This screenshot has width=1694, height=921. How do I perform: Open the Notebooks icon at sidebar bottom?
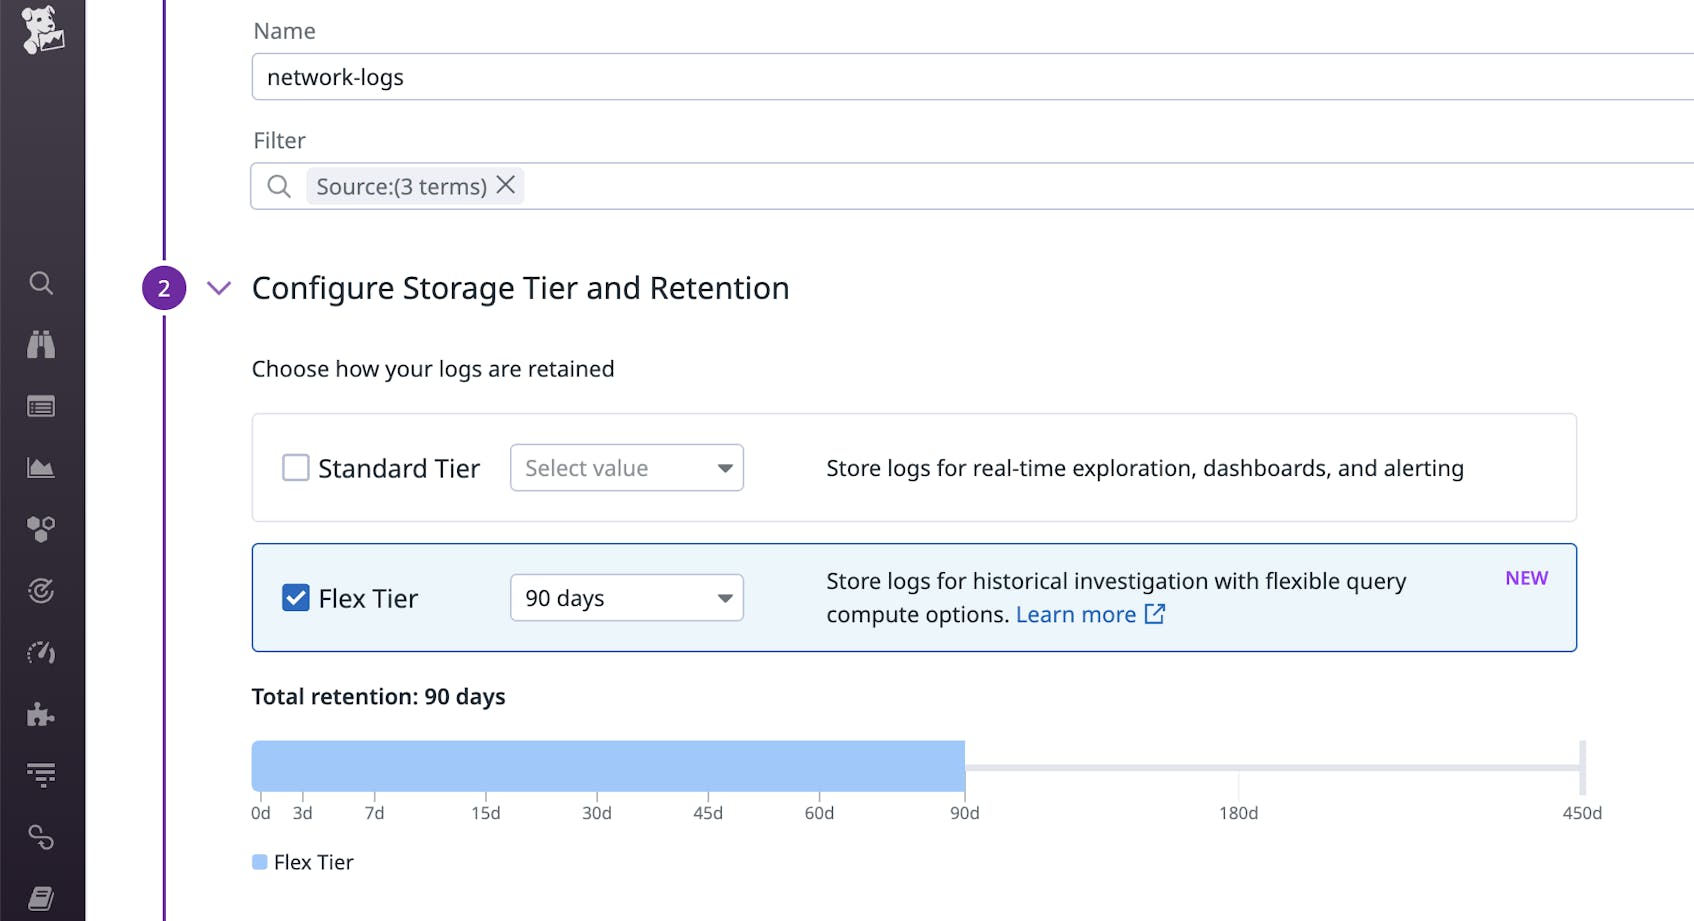41,897
